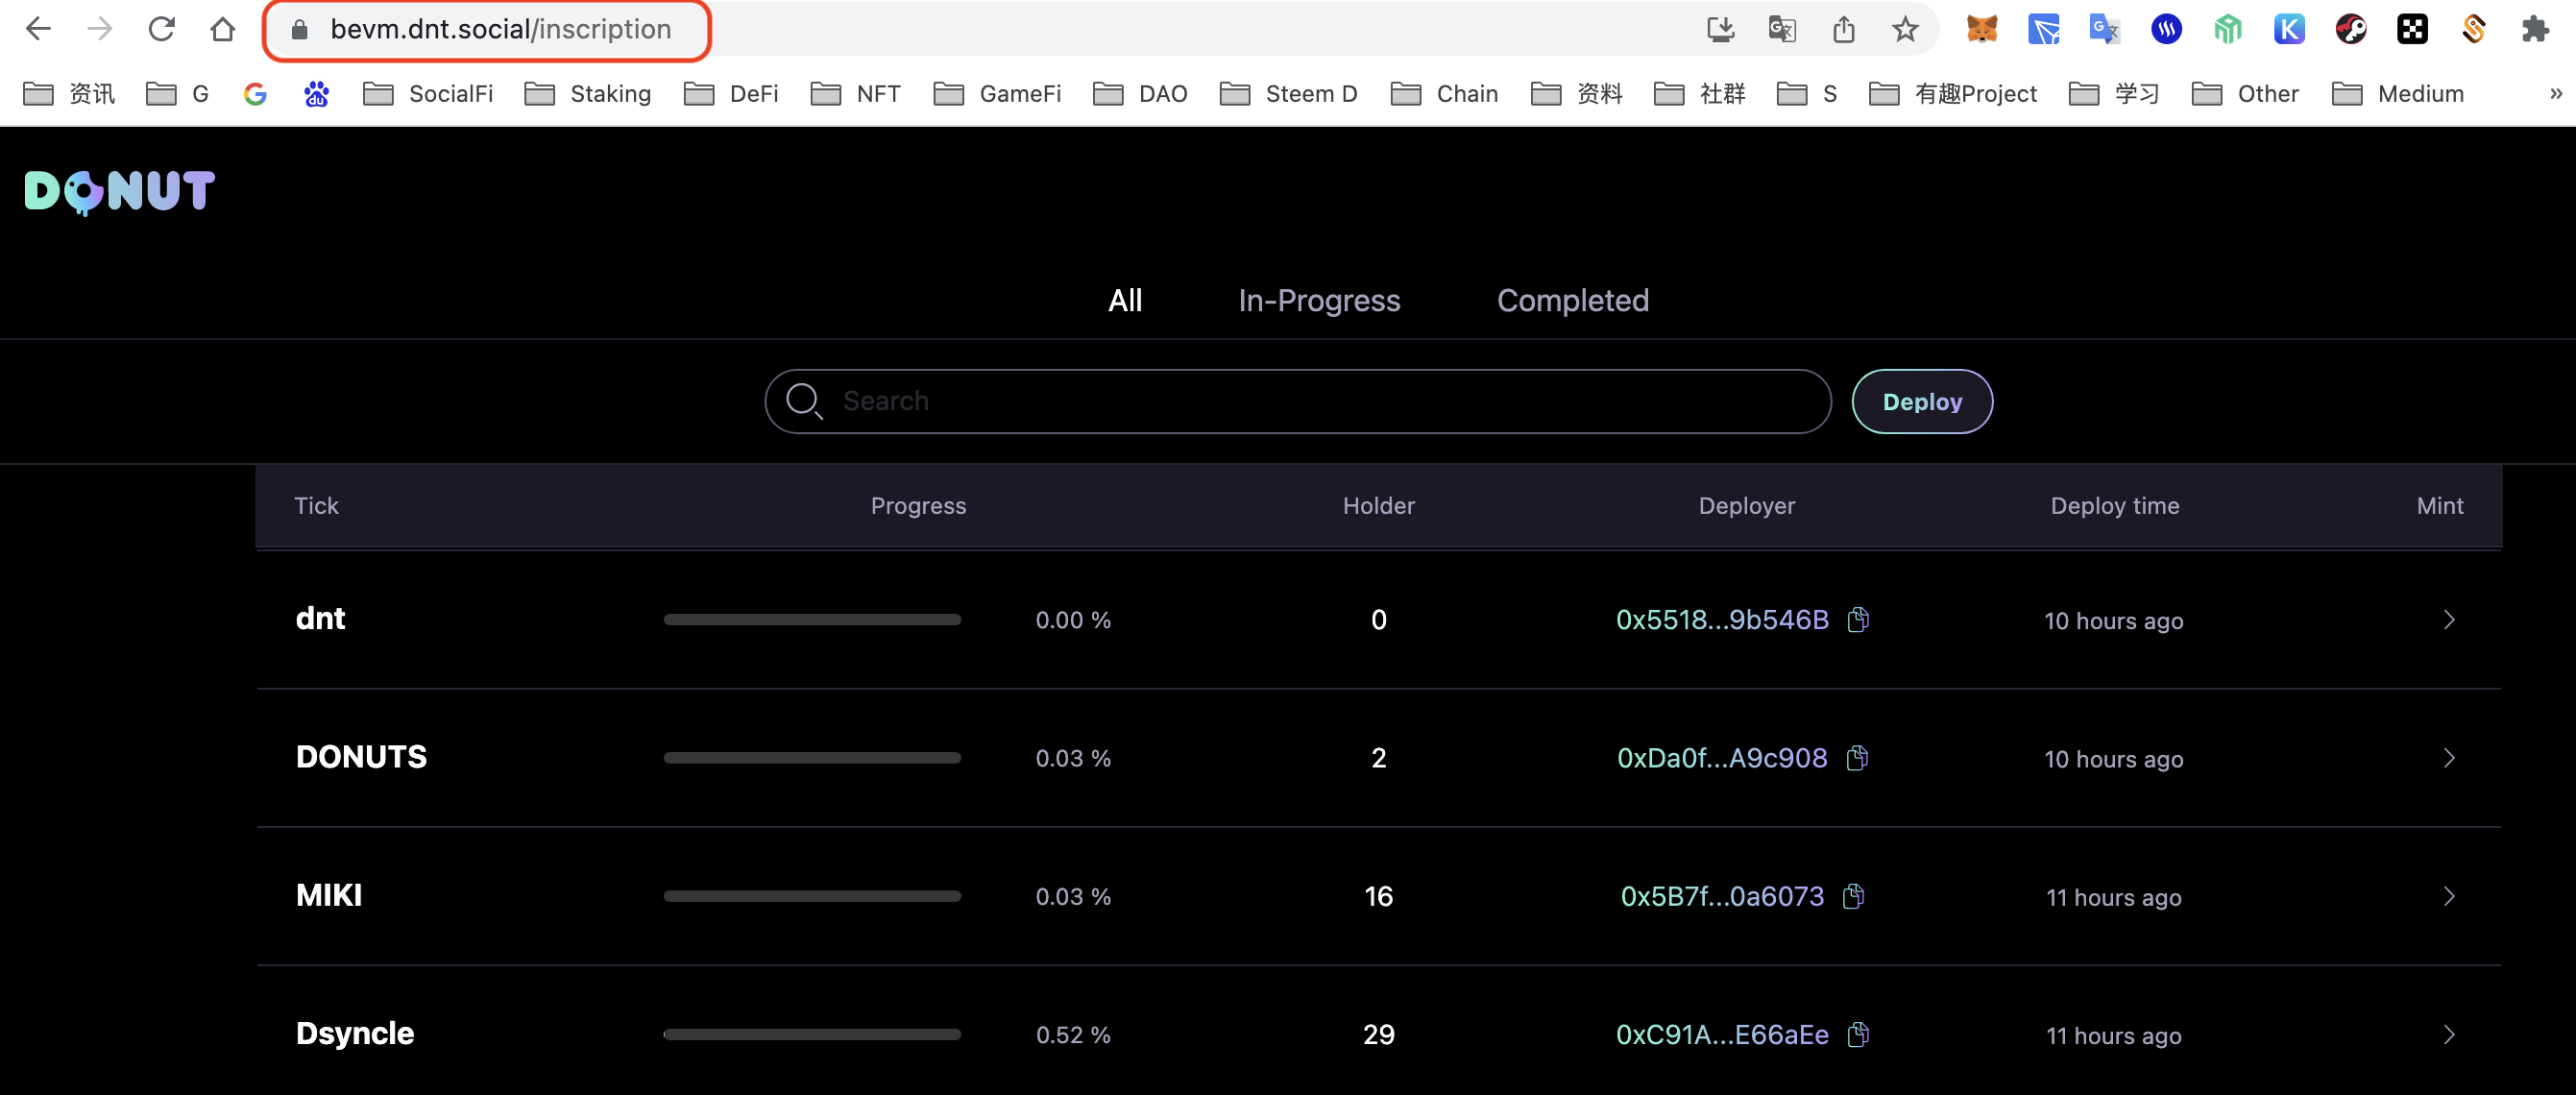Open the dnt row mint chevron
This screenshot has height=1095, width=2576.
pos(2448,620)
